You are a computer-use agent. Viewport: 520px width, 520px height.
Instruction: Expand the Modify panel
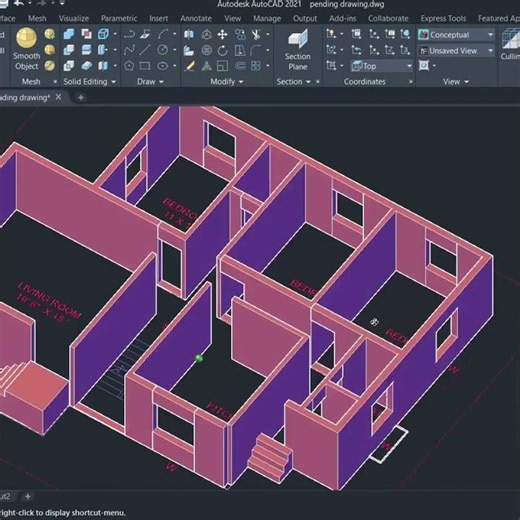pos(227,81)
